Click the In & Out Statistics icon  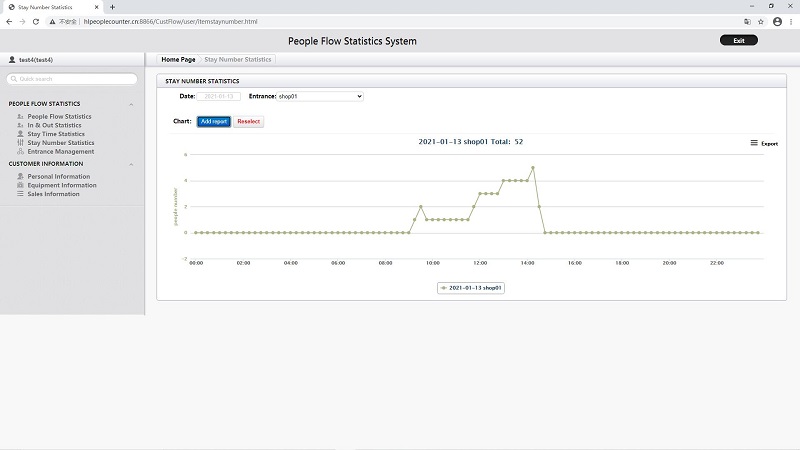[20, 125]
